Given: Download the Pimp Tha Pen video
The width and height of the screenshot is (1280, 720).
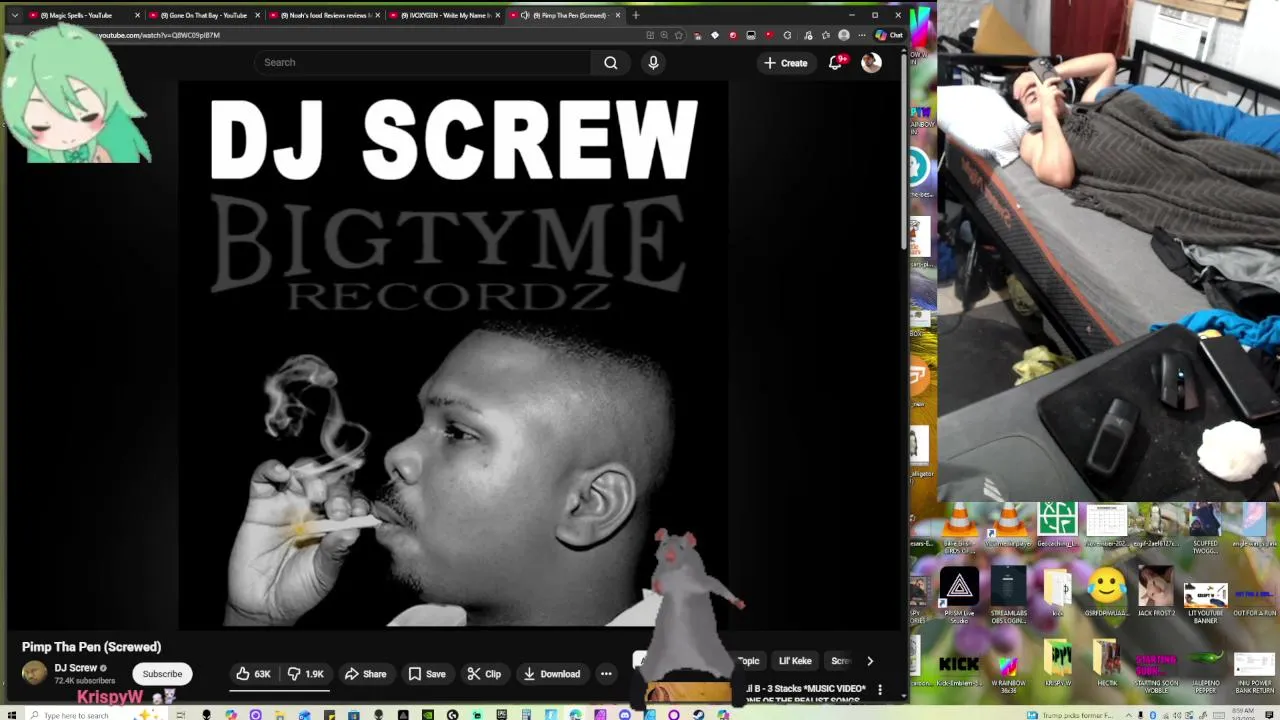Looking at the screenshot, I should click(x=550, y=674).
